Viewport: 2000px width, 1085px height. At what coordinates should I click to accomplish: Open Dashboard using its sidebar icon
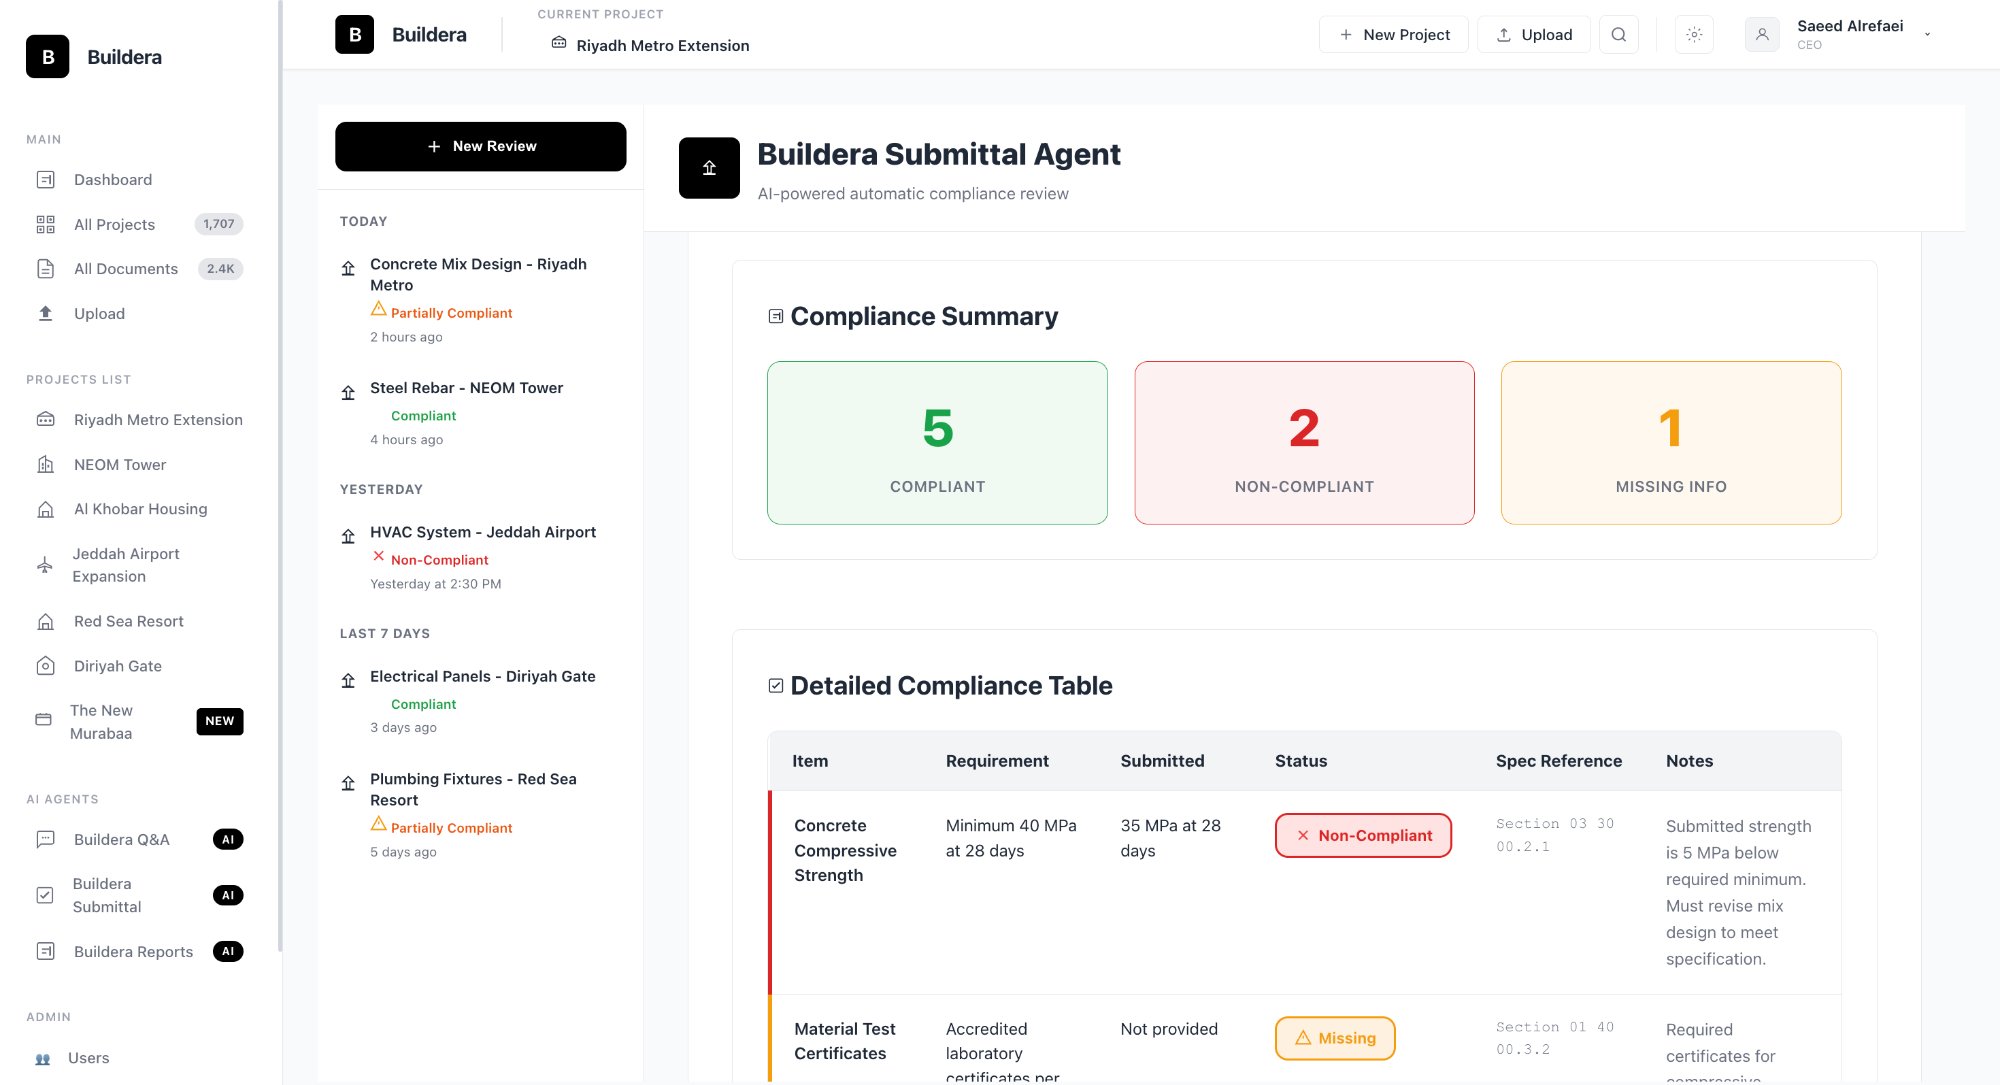click(45, 179)
